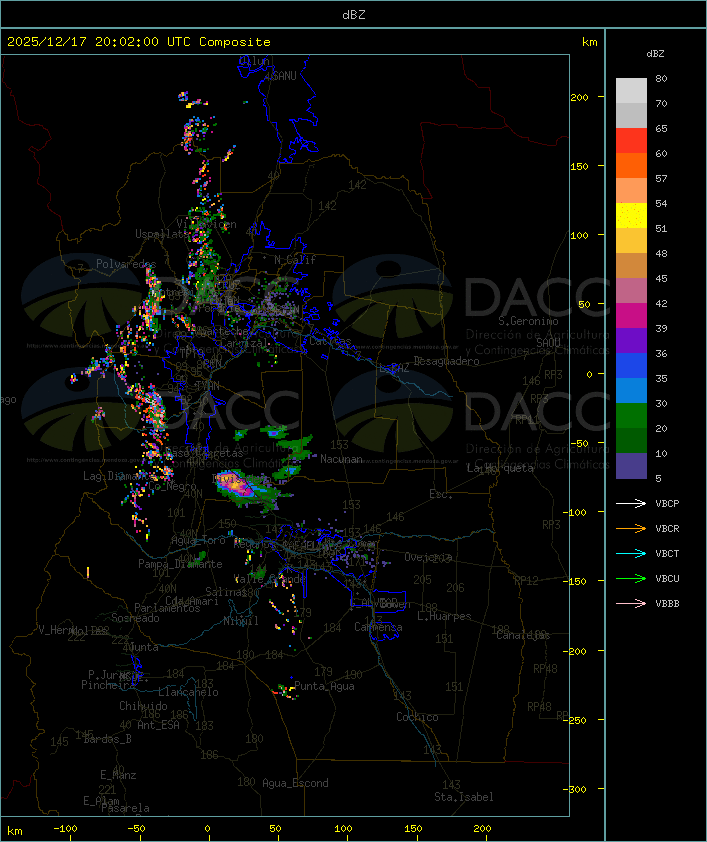This screenshot has height=842, width=707.
Task: Click the Sosneado map label
Action: click(x=135, y=619)
